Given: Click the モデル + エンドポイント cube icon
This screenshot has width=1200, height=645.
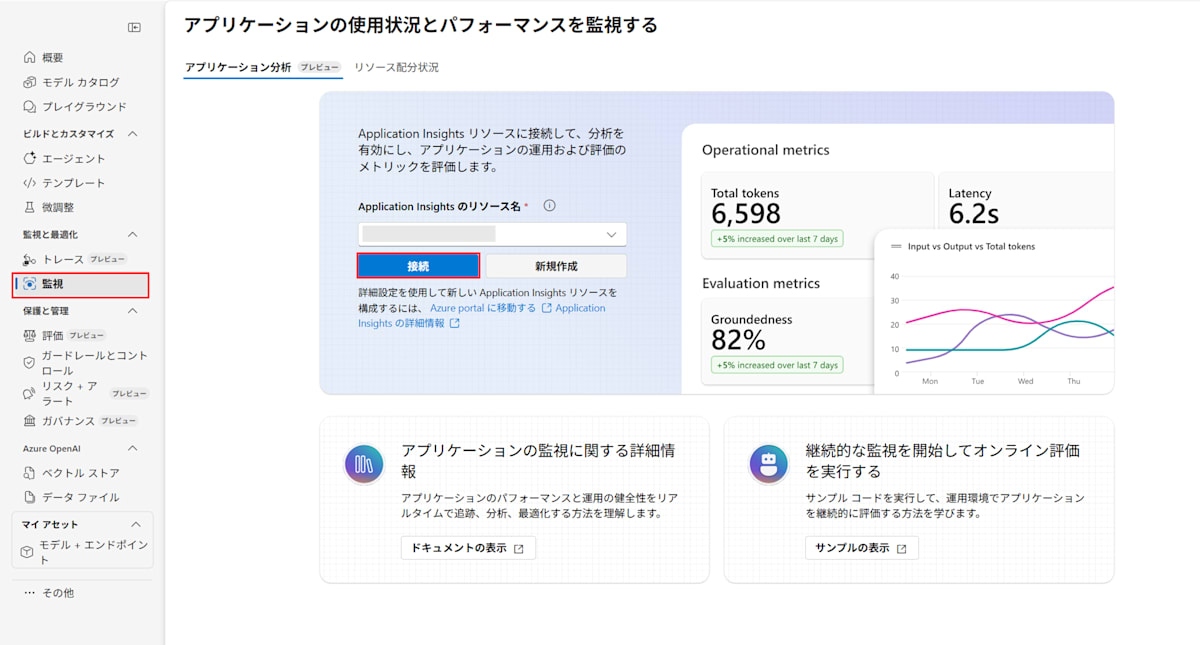Looking at the screenshot, I should (27, 552).
